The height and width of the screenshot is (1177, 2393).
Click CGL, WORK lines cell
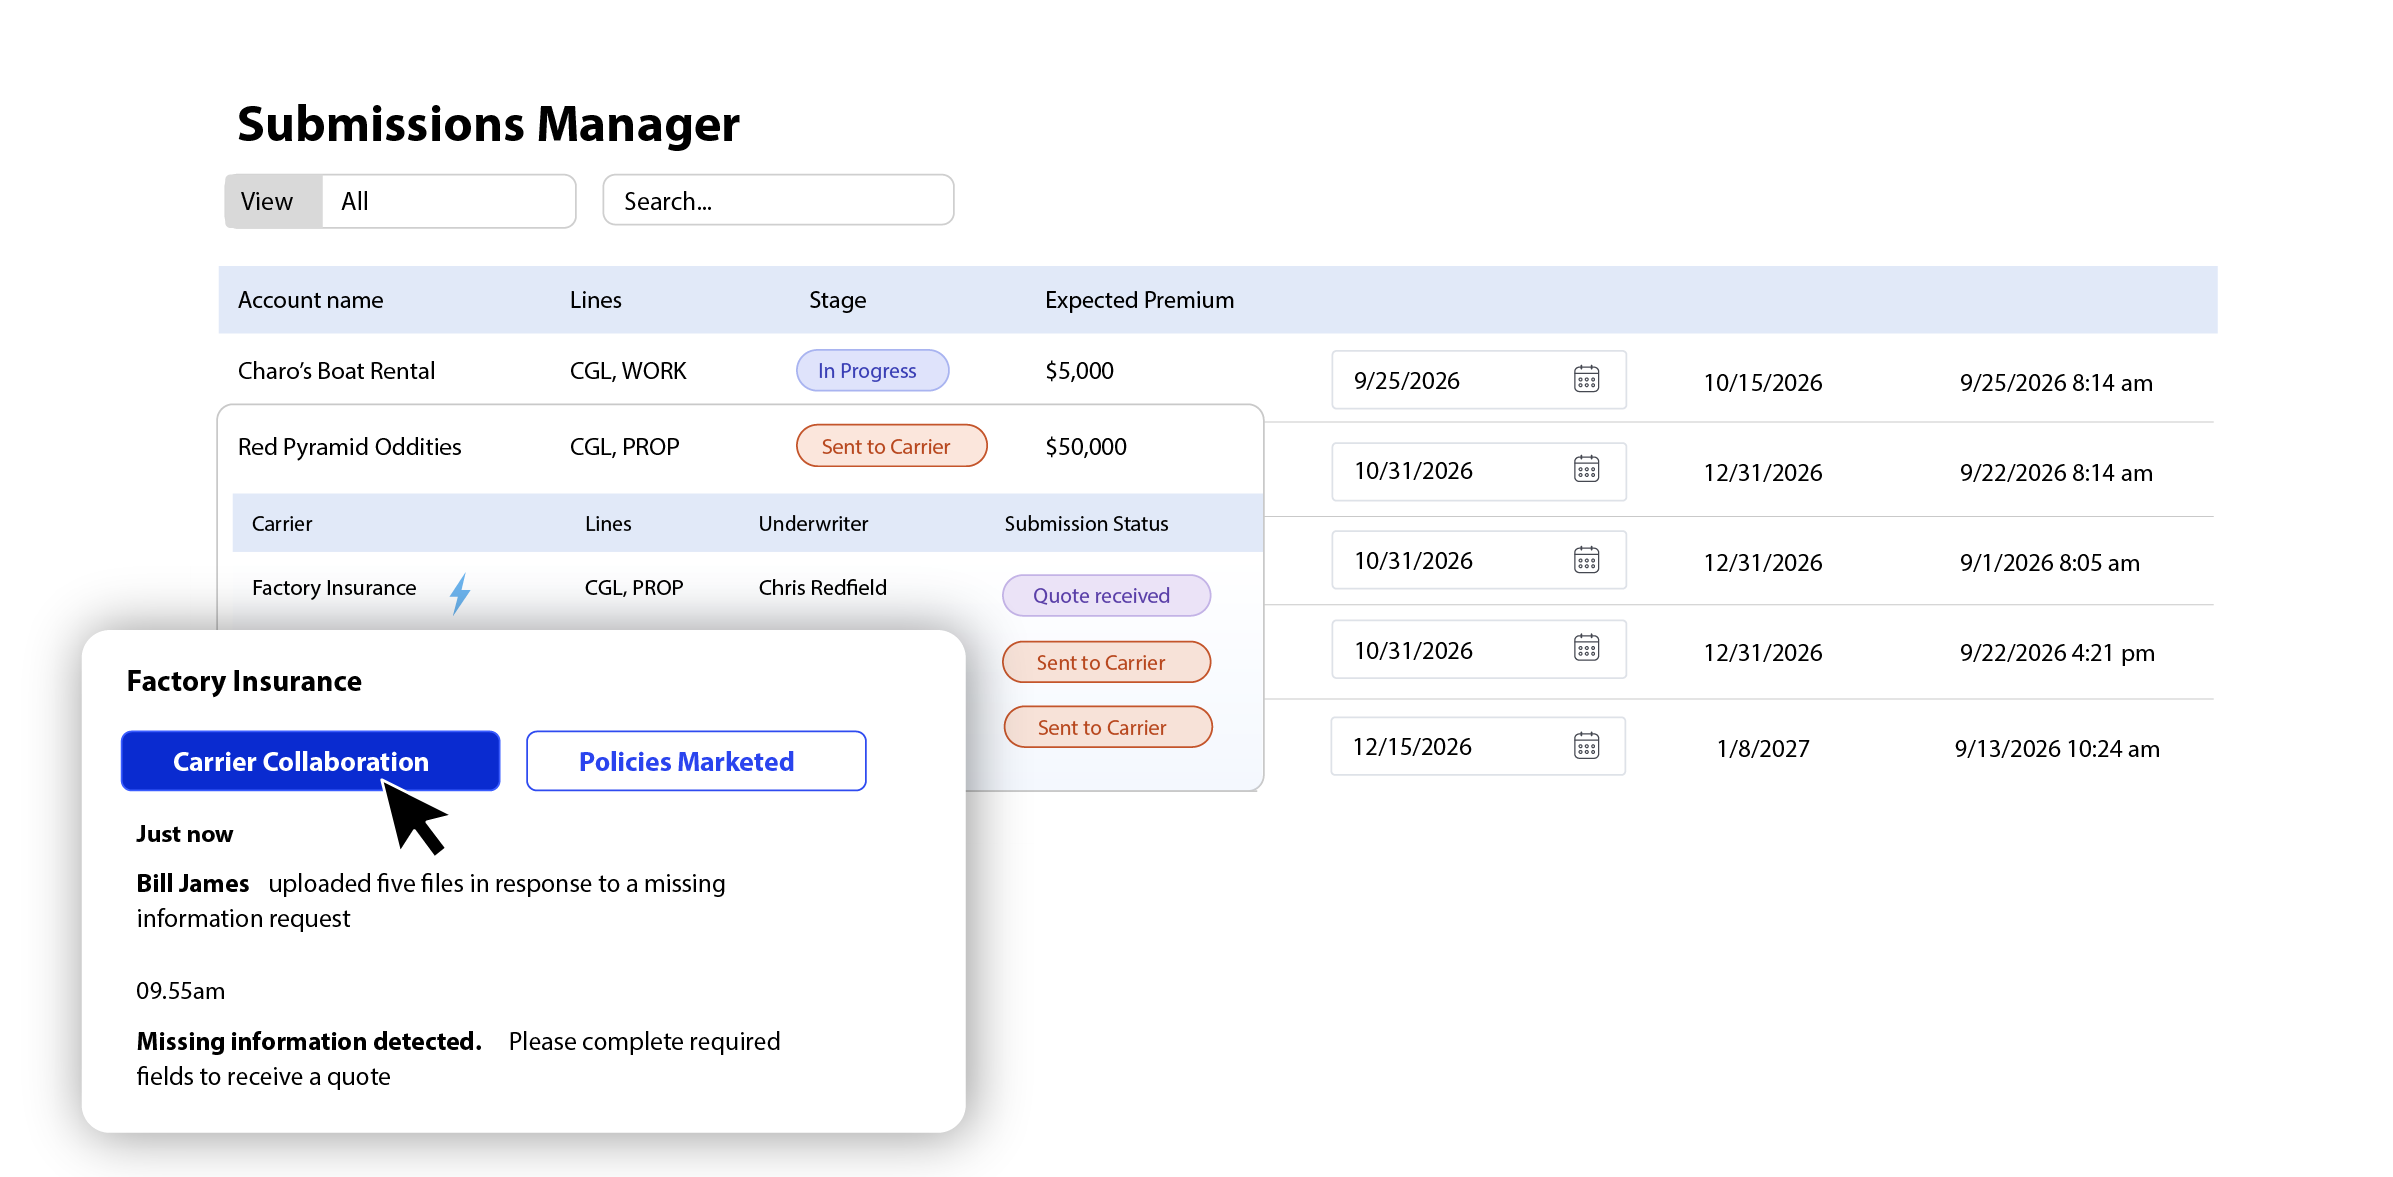(627, 371)
